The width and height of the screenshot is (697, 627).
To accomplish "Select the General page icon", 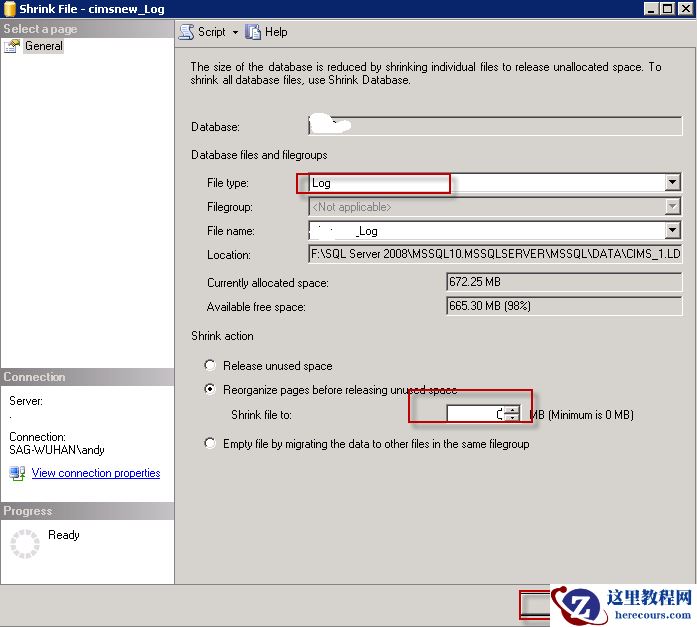I will pyautogui.click(x=12, y=46).
